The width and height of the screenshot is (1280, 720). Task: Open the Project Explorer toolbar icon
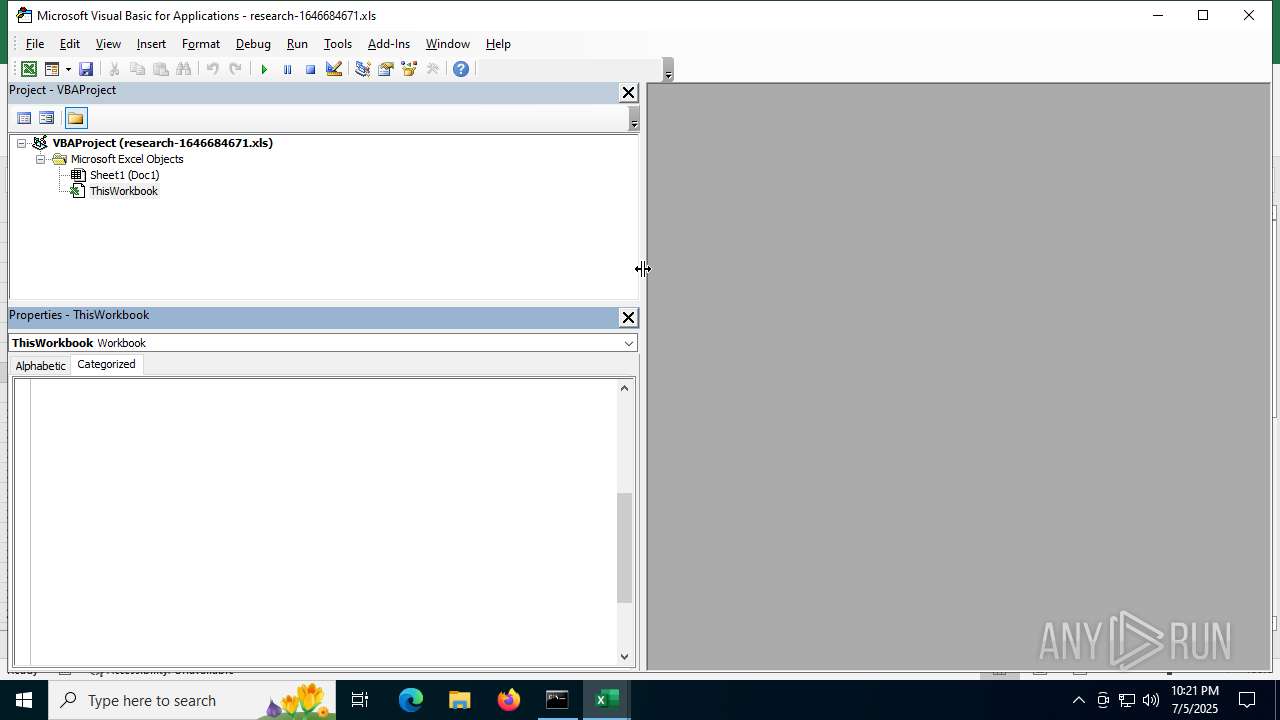pos(362,69)
